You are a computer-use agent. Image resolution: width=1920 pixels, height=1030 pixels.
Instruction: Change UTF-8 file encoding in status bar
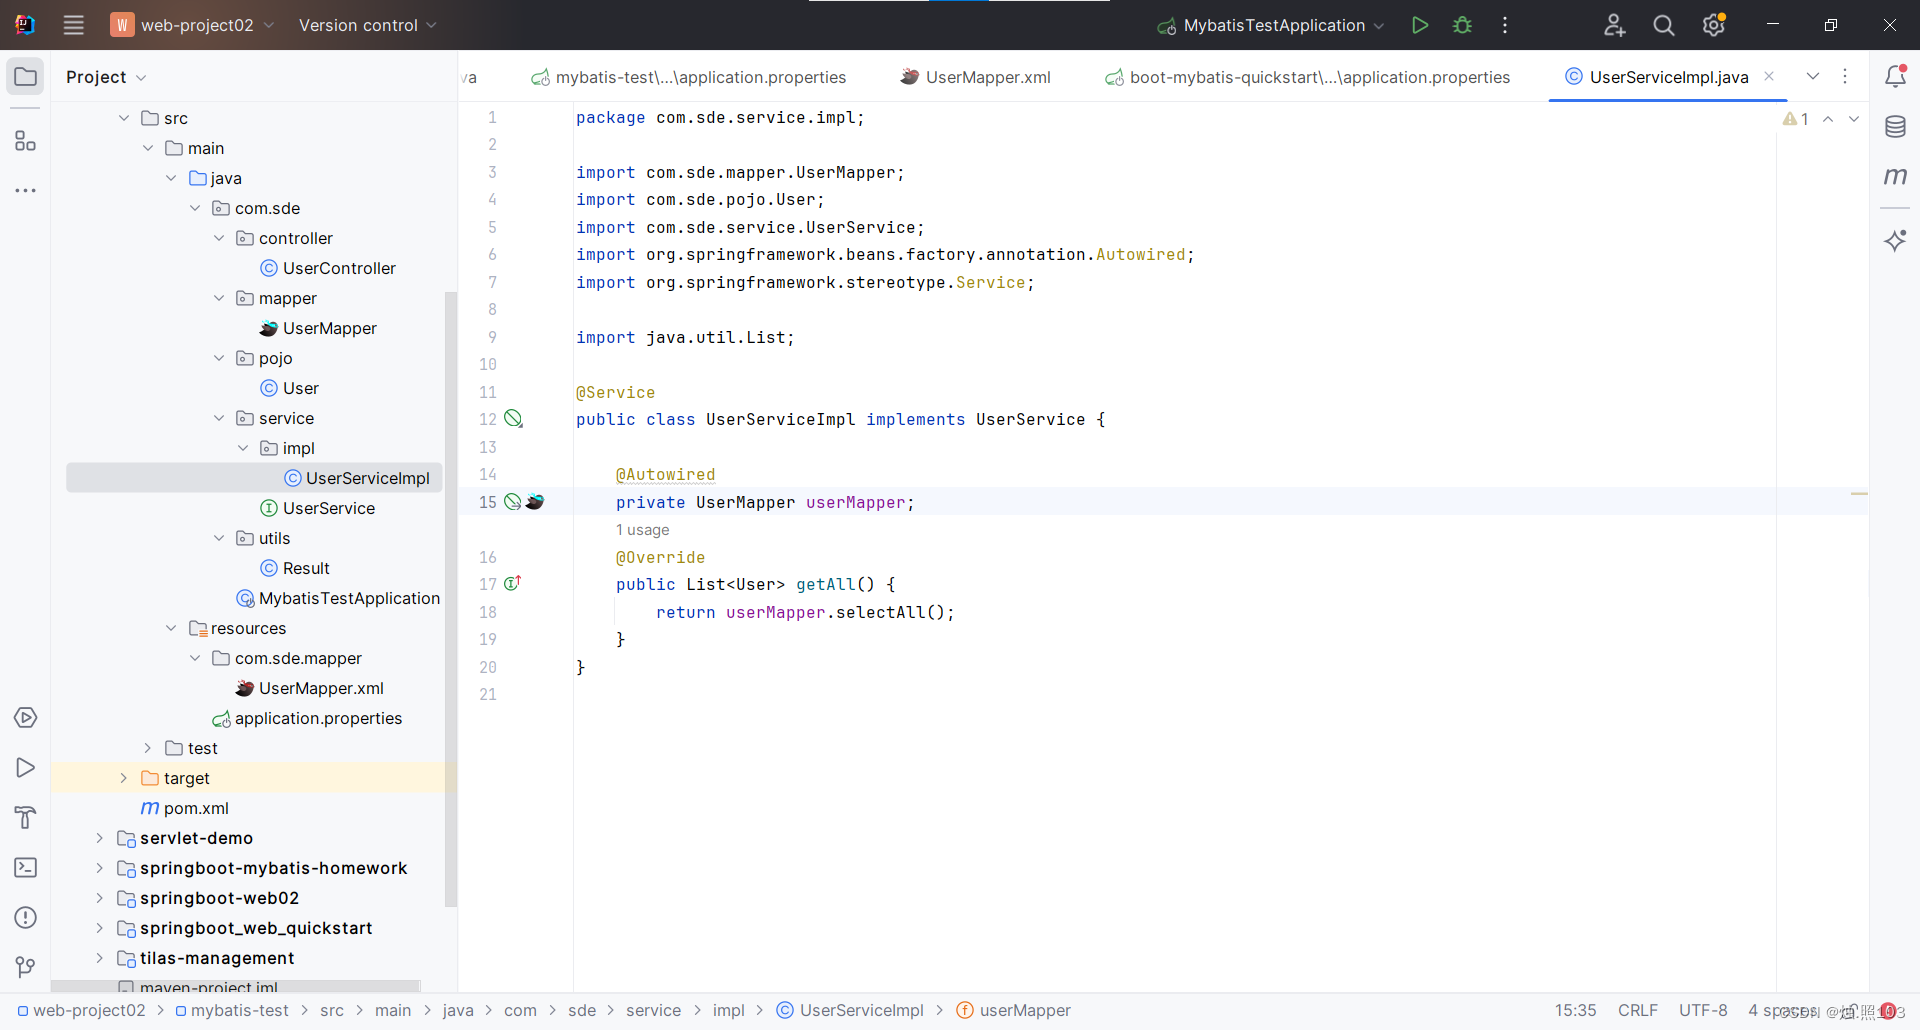click(x=1703, y=1010)
